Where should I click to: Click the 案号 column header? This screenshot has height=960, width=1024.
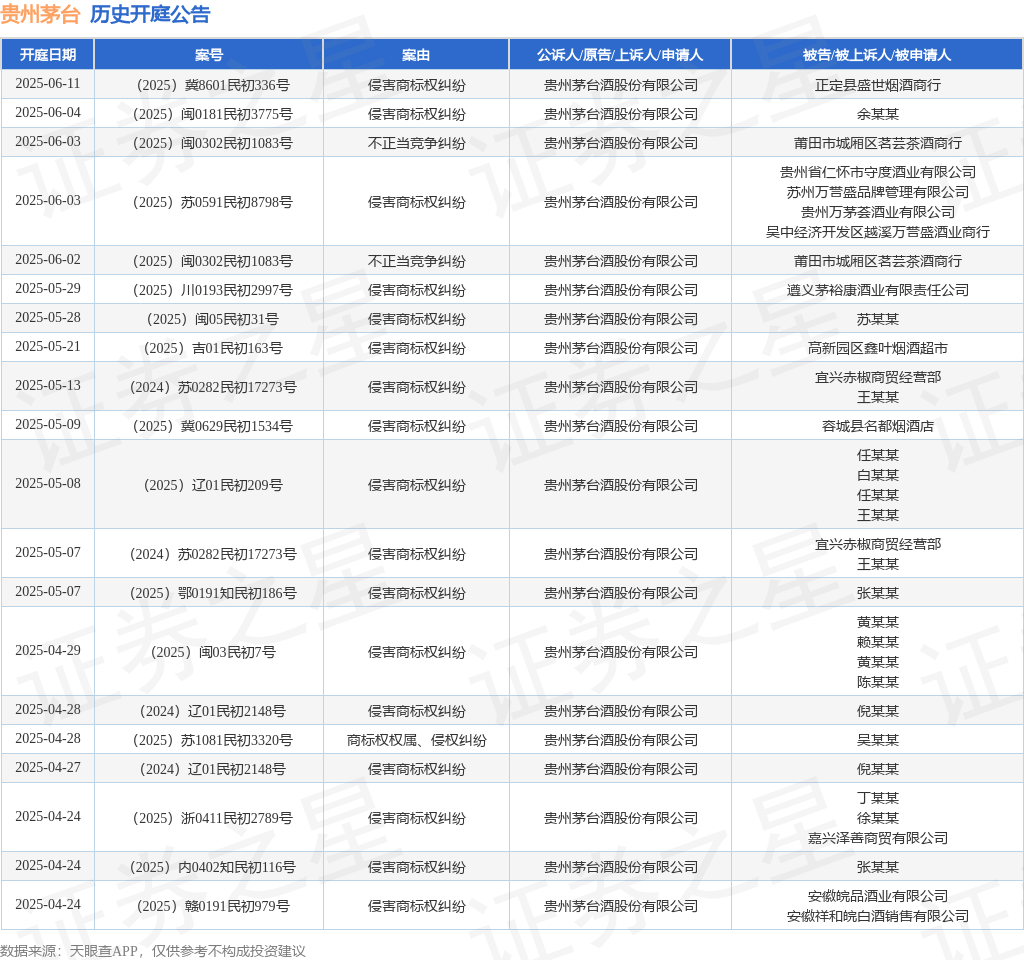209,55
